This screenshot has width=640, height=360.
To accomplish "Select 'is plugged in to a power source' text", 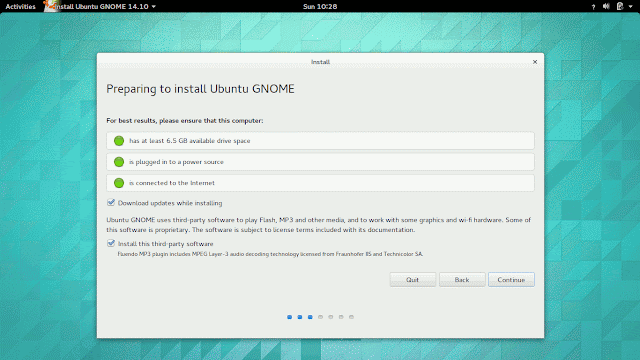I will tap(176, 162).
